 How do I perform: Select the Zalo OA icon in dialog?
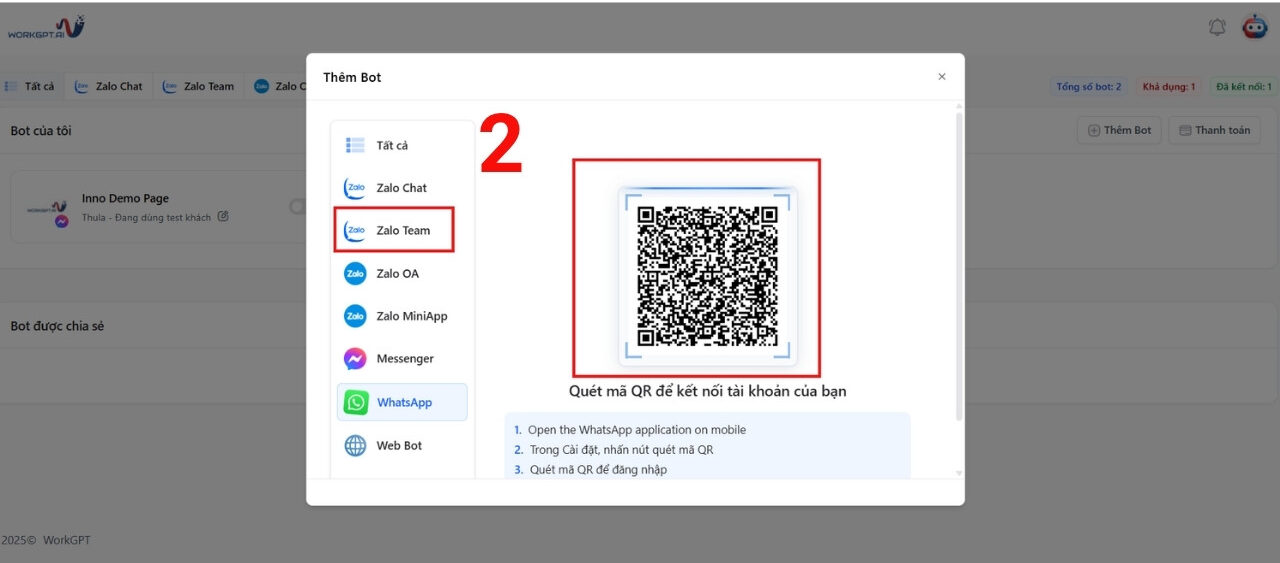355,273
